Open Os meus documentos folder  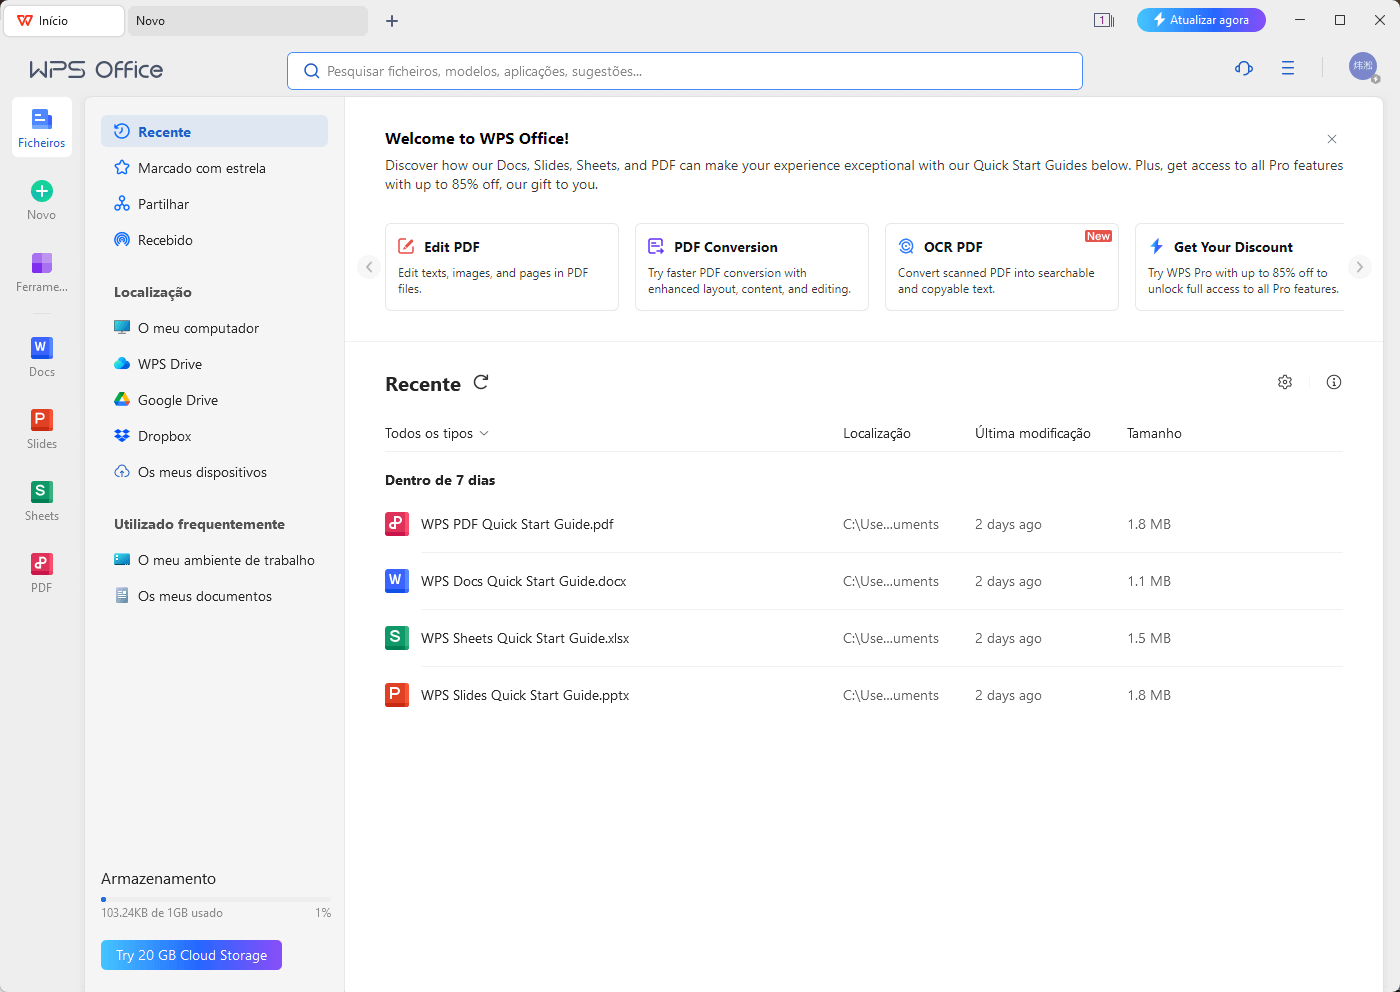click(x=214, y=596)
